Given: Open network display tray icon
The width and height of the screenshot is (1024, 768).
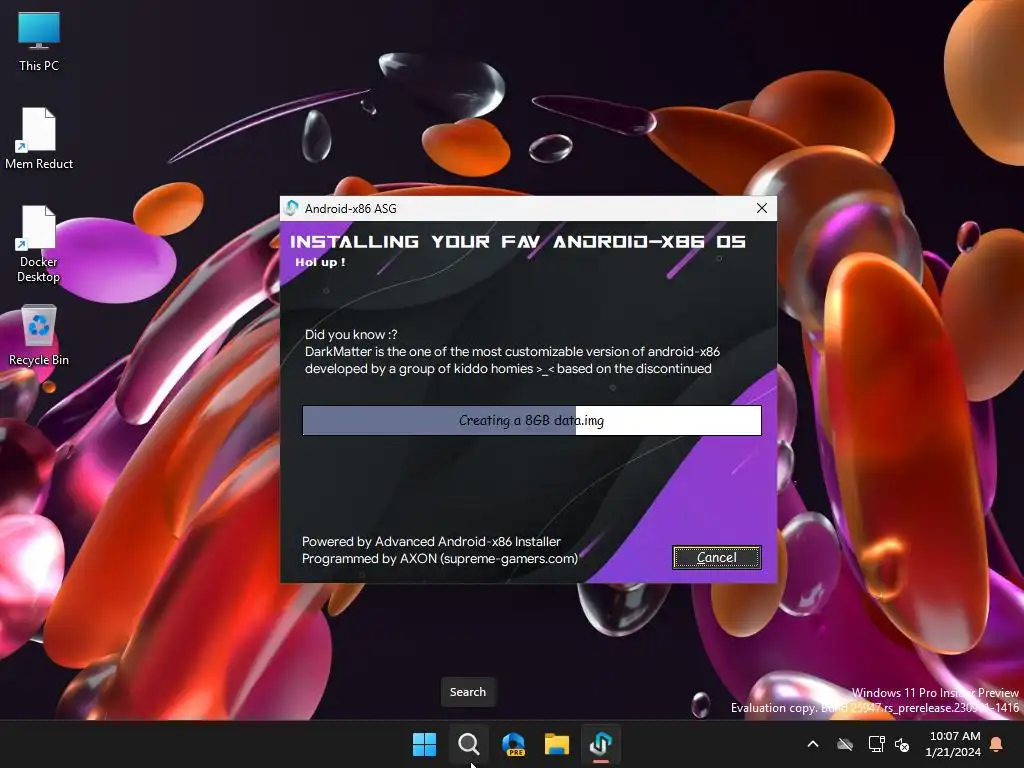Looking at the screenshot, I should click(876, 744).
